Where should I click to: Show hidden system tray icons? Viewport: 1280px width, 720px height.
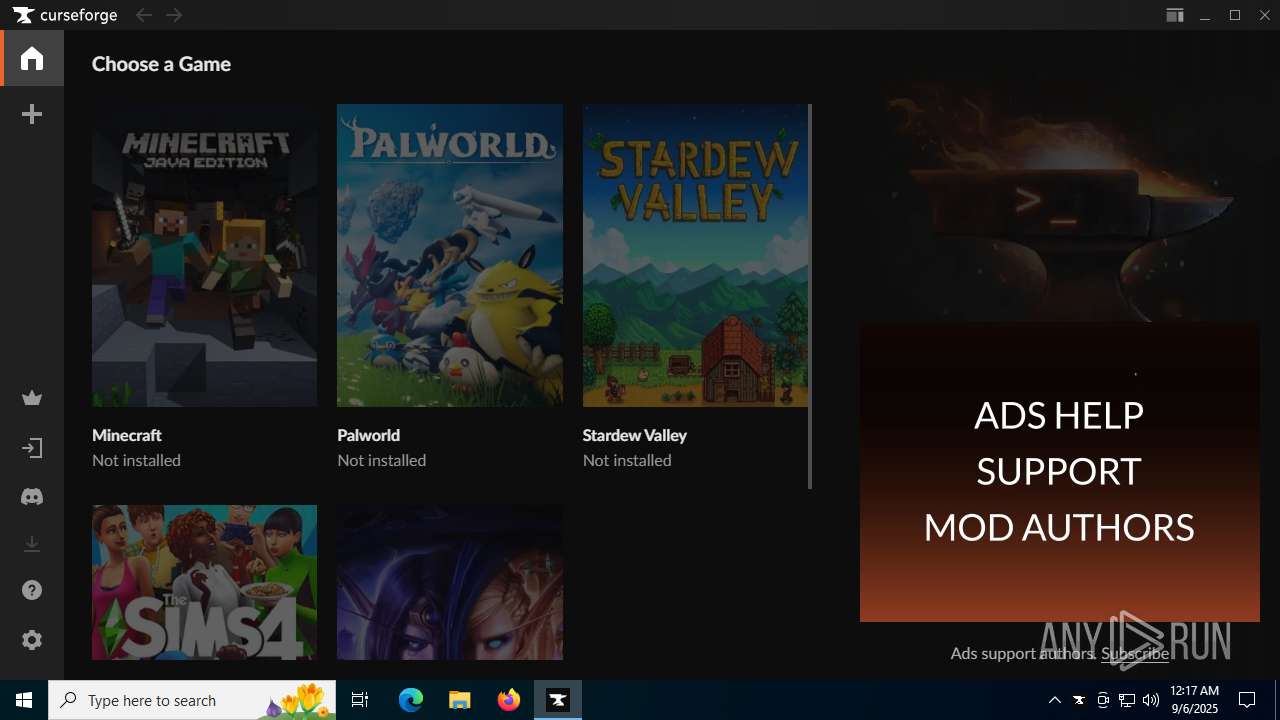[x=1055, y=700]
